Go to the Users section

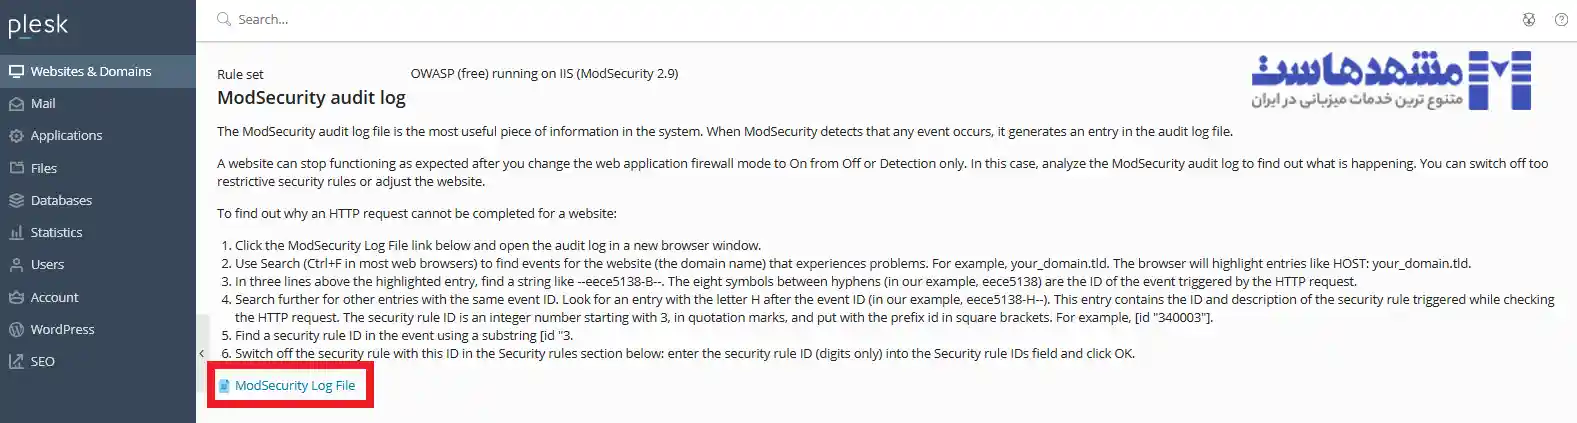[x=47, y=265]
